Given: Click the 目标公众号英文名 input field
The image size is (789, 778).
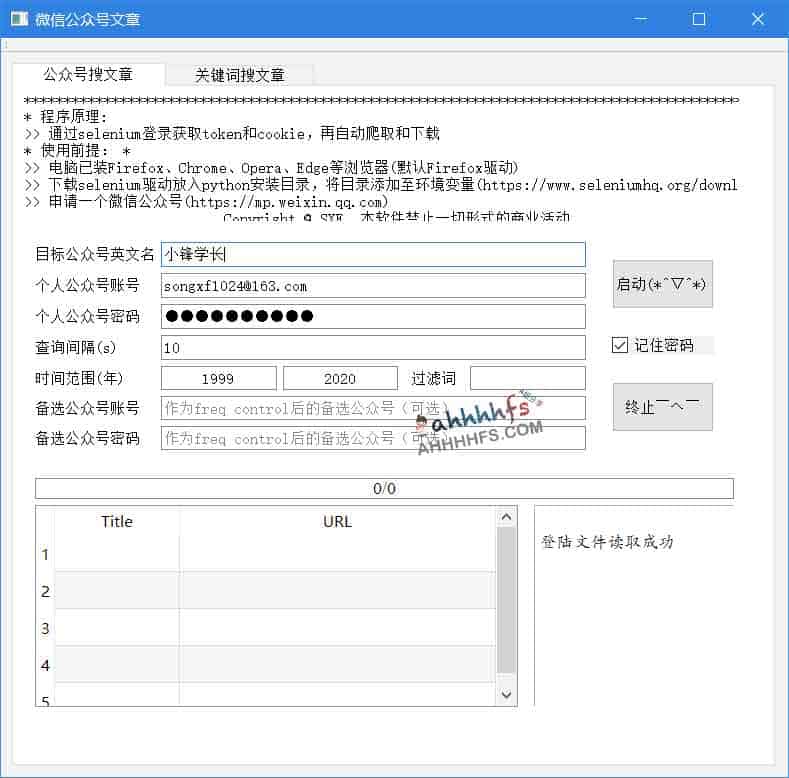Looking at the screenshot, I should [373, 255].
